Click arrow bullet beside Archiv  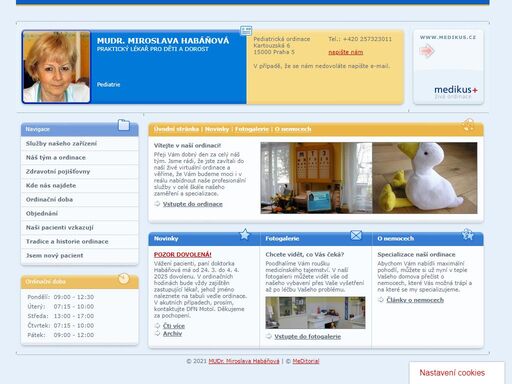tap(157, 333)
